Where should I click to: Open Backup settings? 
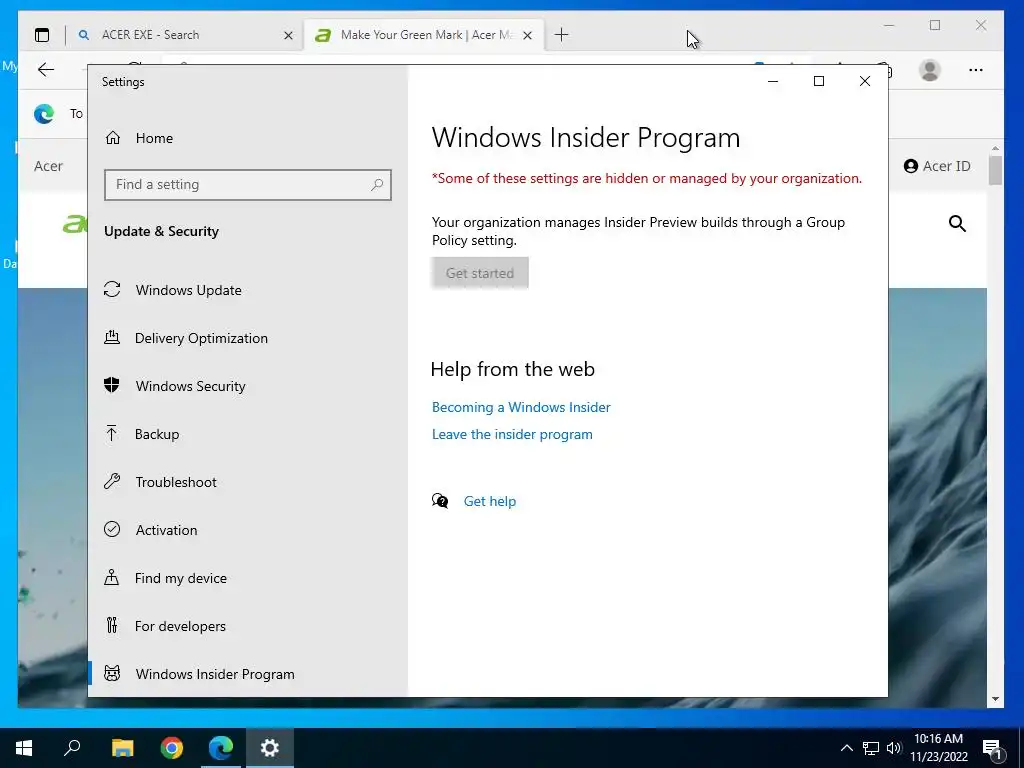click(x=157, y=434)
